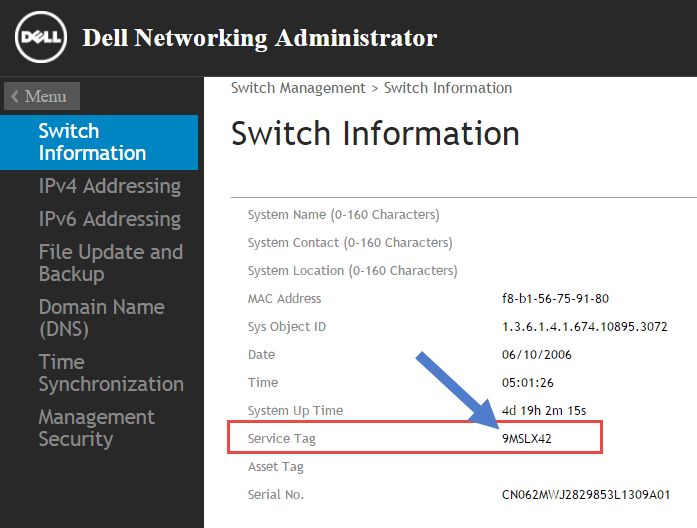This screenshot has height=528, width=697.
Task: Open File Update and Backup
Action: (111, 263)
